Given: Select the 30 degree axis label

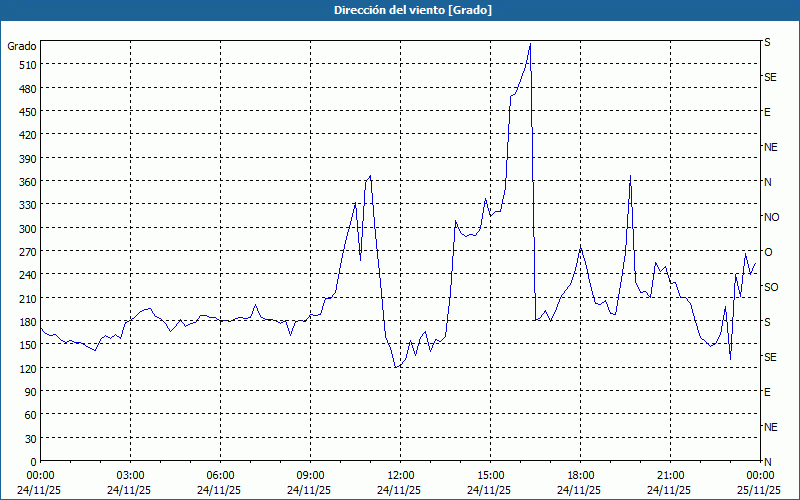Looking at the screenshot, I should point(31,438).
